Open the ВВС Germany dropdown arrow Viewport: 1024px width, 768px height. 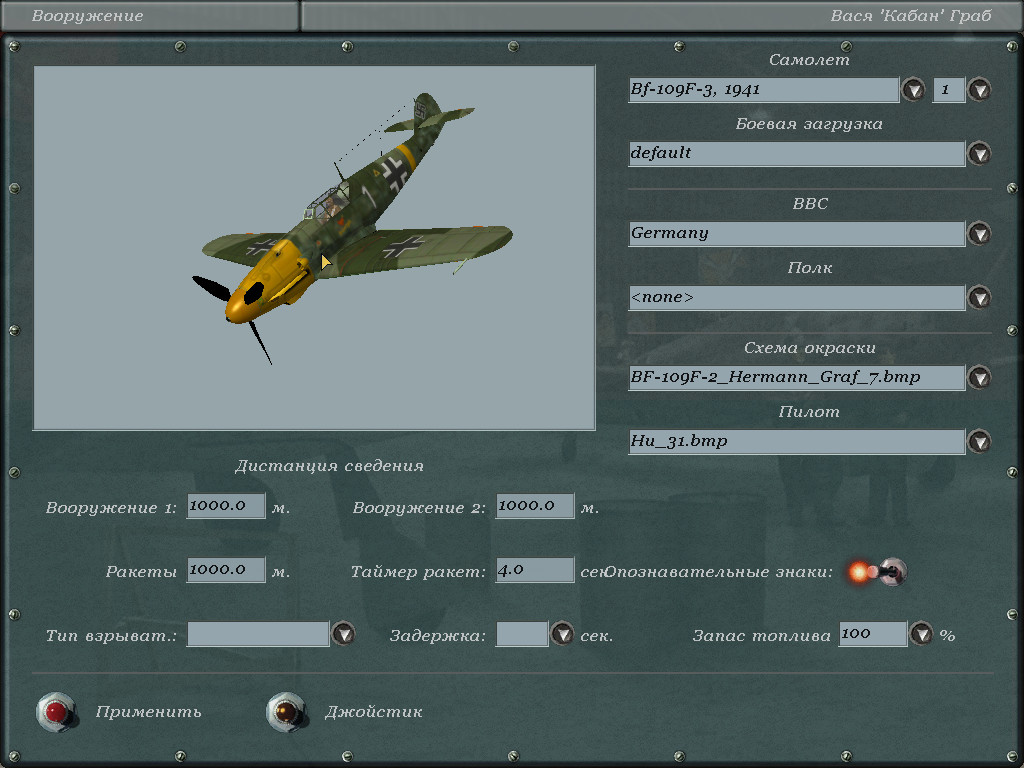coord(979,234)
